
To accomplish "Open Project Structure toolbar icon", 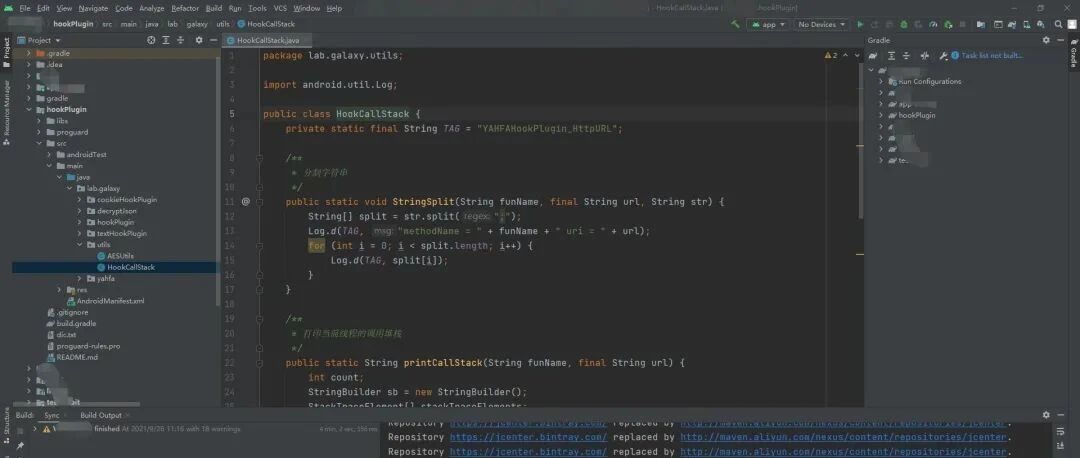I will [981, 24].
